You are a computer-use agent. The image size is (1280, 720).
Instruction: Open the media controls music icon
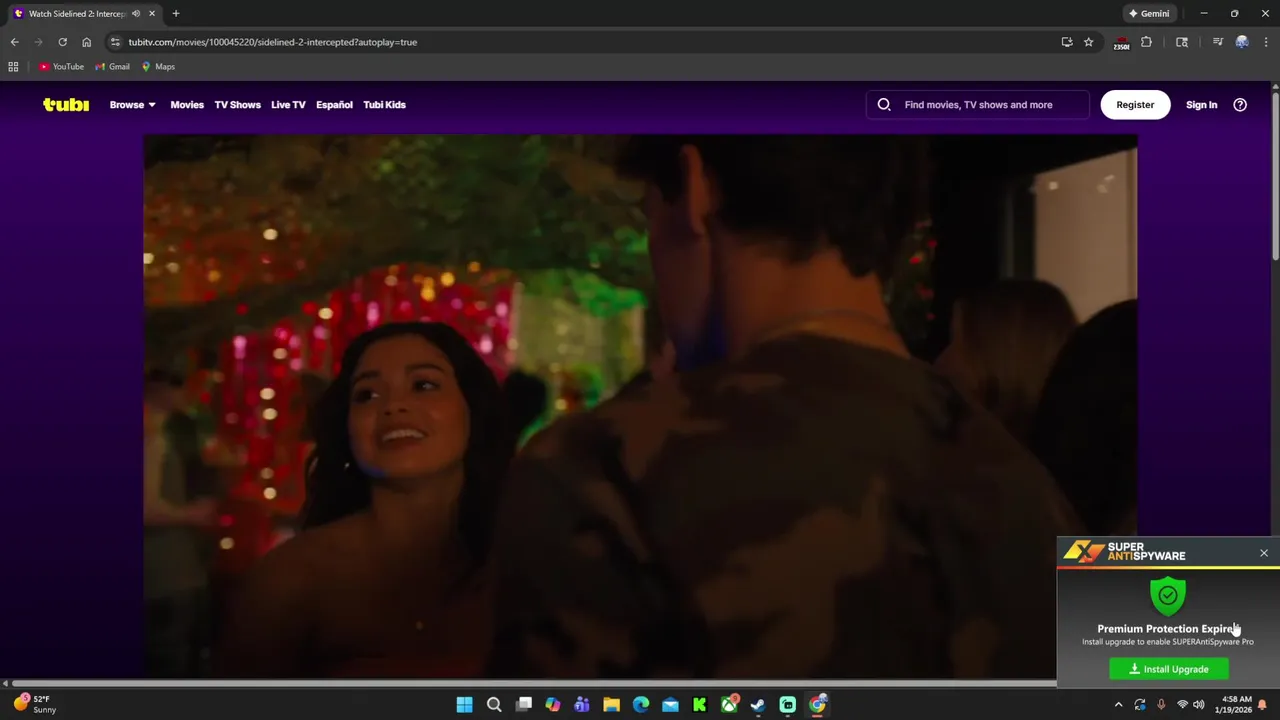(x=1217, y=42)
